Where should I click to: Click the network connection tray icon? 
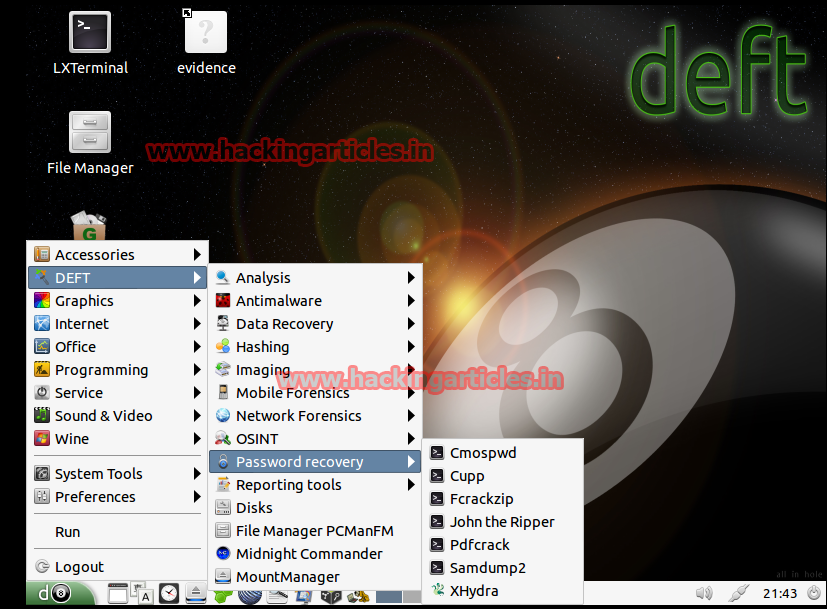tap(739, 594)
